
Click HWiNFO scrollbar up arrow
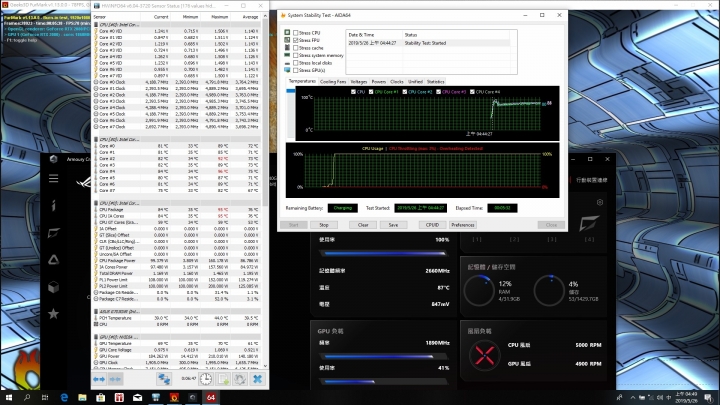(x=265, y=16)
